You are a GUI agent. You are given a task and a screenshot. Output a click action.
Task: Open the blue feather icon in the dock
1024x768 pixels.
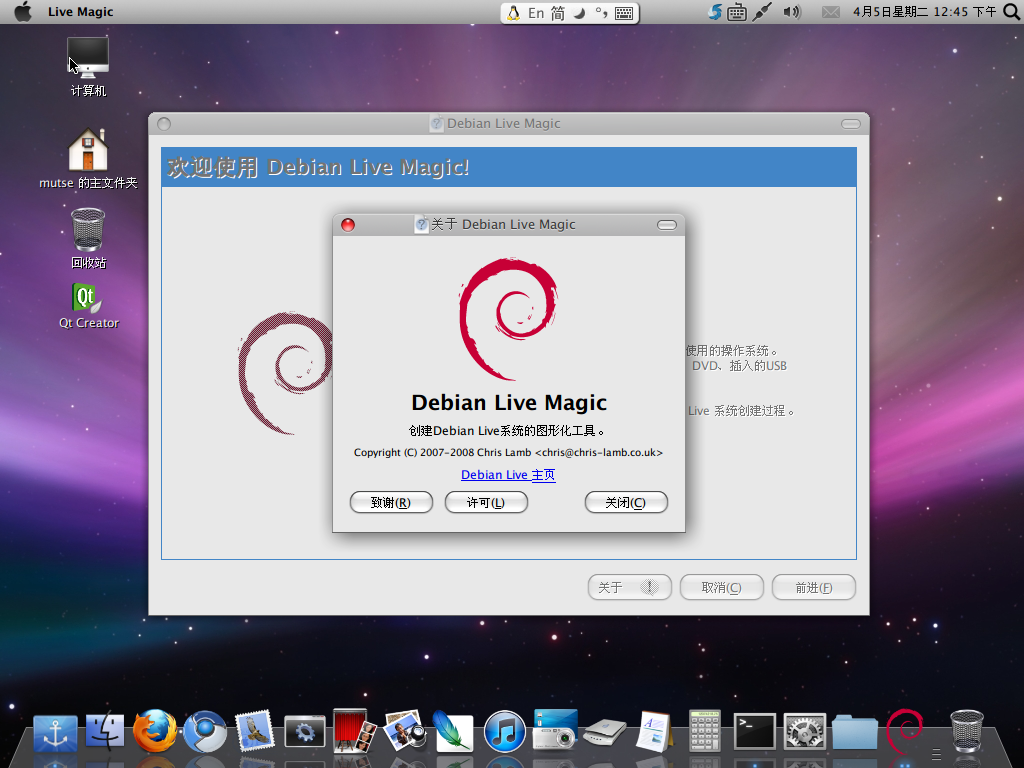[453, 731]
